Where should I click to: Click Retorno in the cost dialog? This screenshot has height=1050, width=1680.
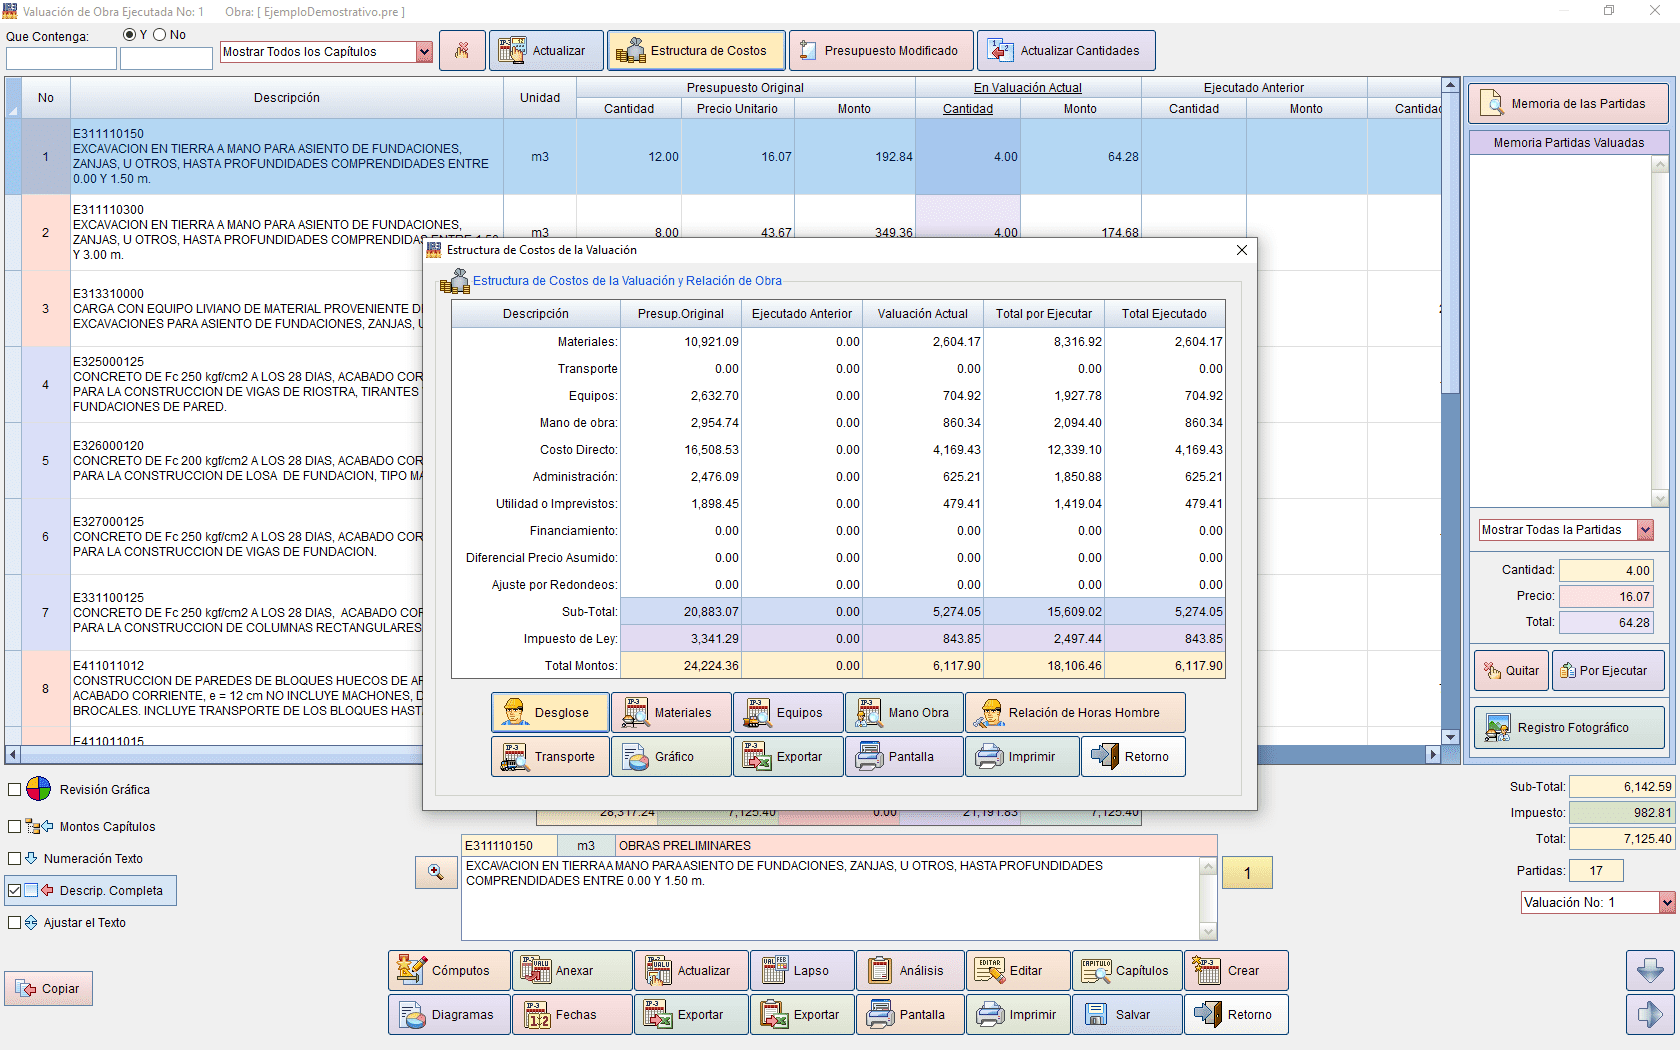click(1133, 757)
